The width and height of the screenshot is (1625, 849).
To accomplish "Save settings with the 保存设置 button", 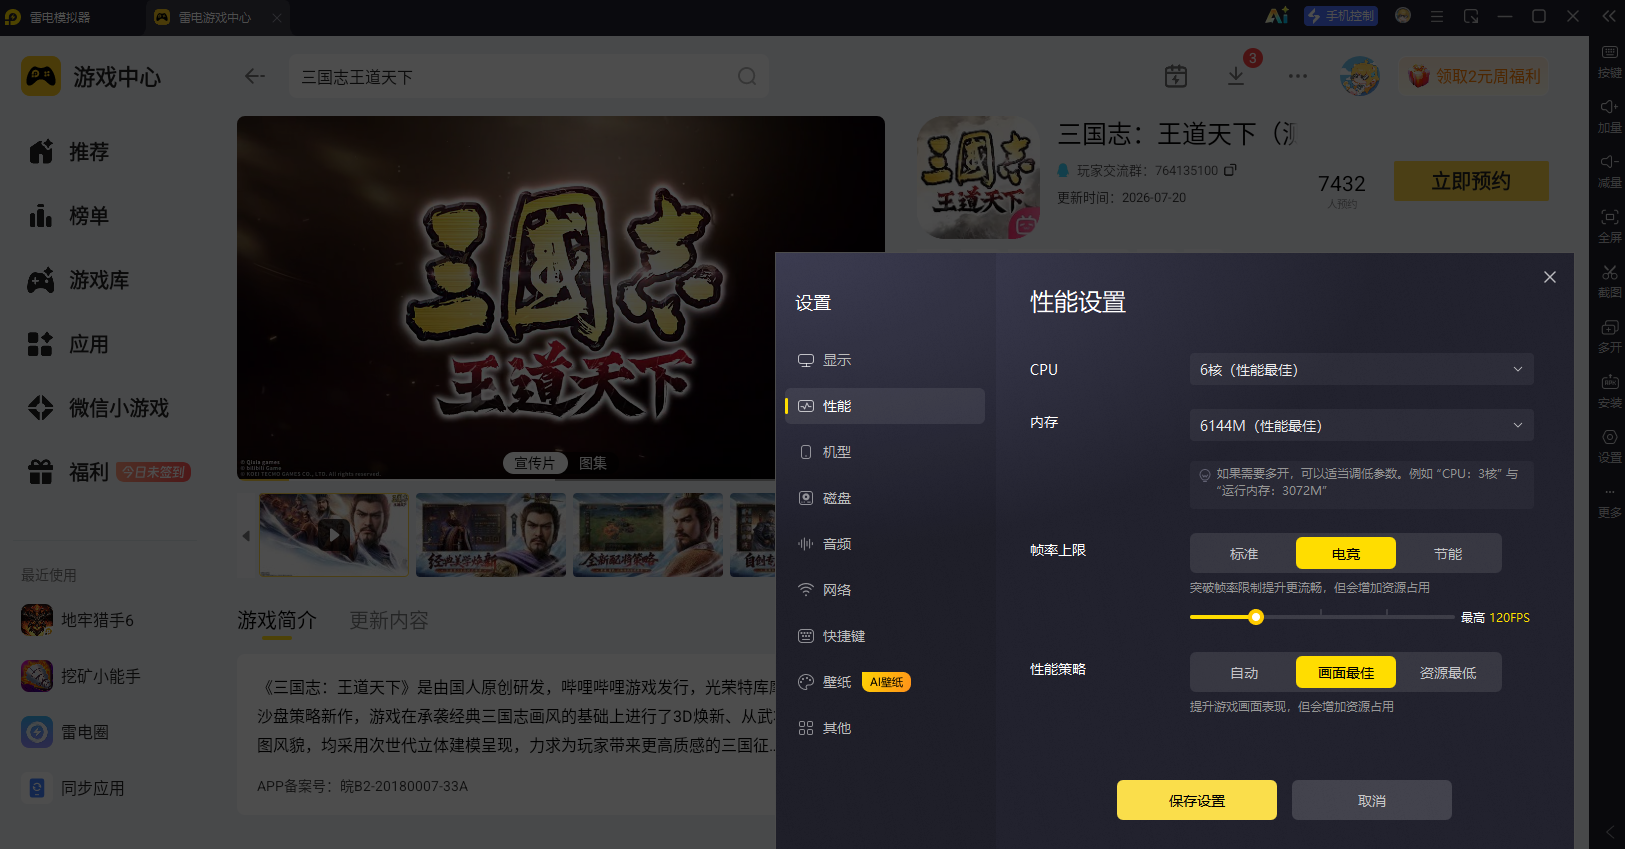I will point(1197,800).
